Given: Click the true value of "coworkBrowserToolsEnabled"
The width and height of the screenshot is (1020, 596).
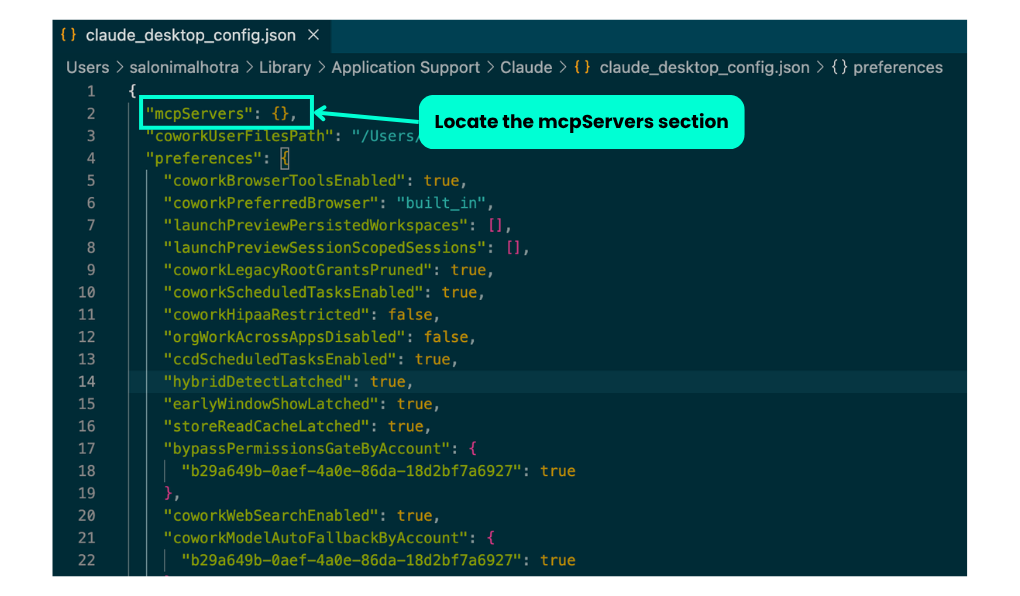Looking at the screenshot, I should pyautogui.click(x=441, y=181).
